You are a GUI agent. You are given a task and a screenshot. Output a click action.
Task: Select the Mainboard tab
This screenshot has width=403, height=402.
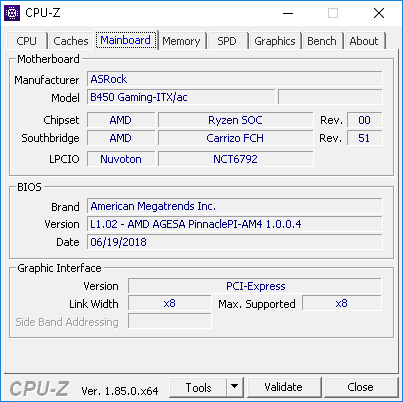(x=125, y=40)
